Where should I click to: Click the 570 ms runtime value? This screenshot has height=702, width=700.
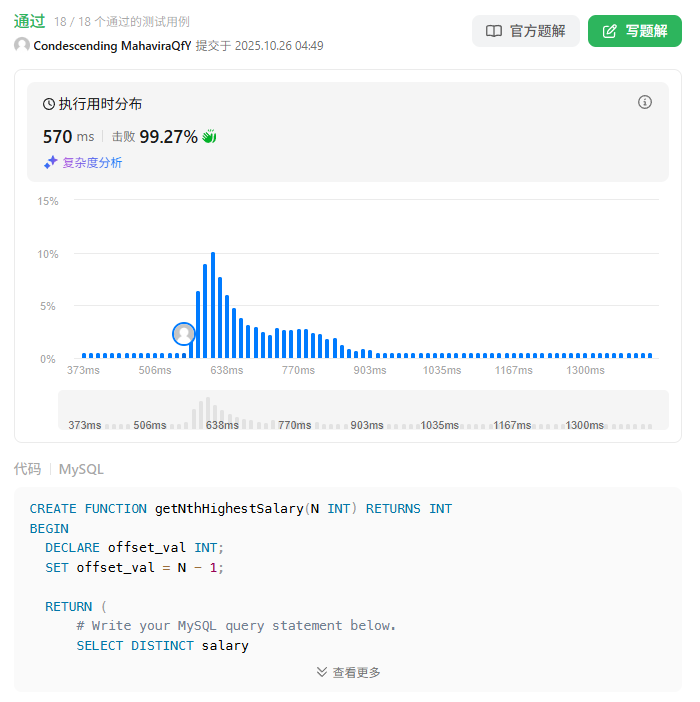tap(68, 137)
